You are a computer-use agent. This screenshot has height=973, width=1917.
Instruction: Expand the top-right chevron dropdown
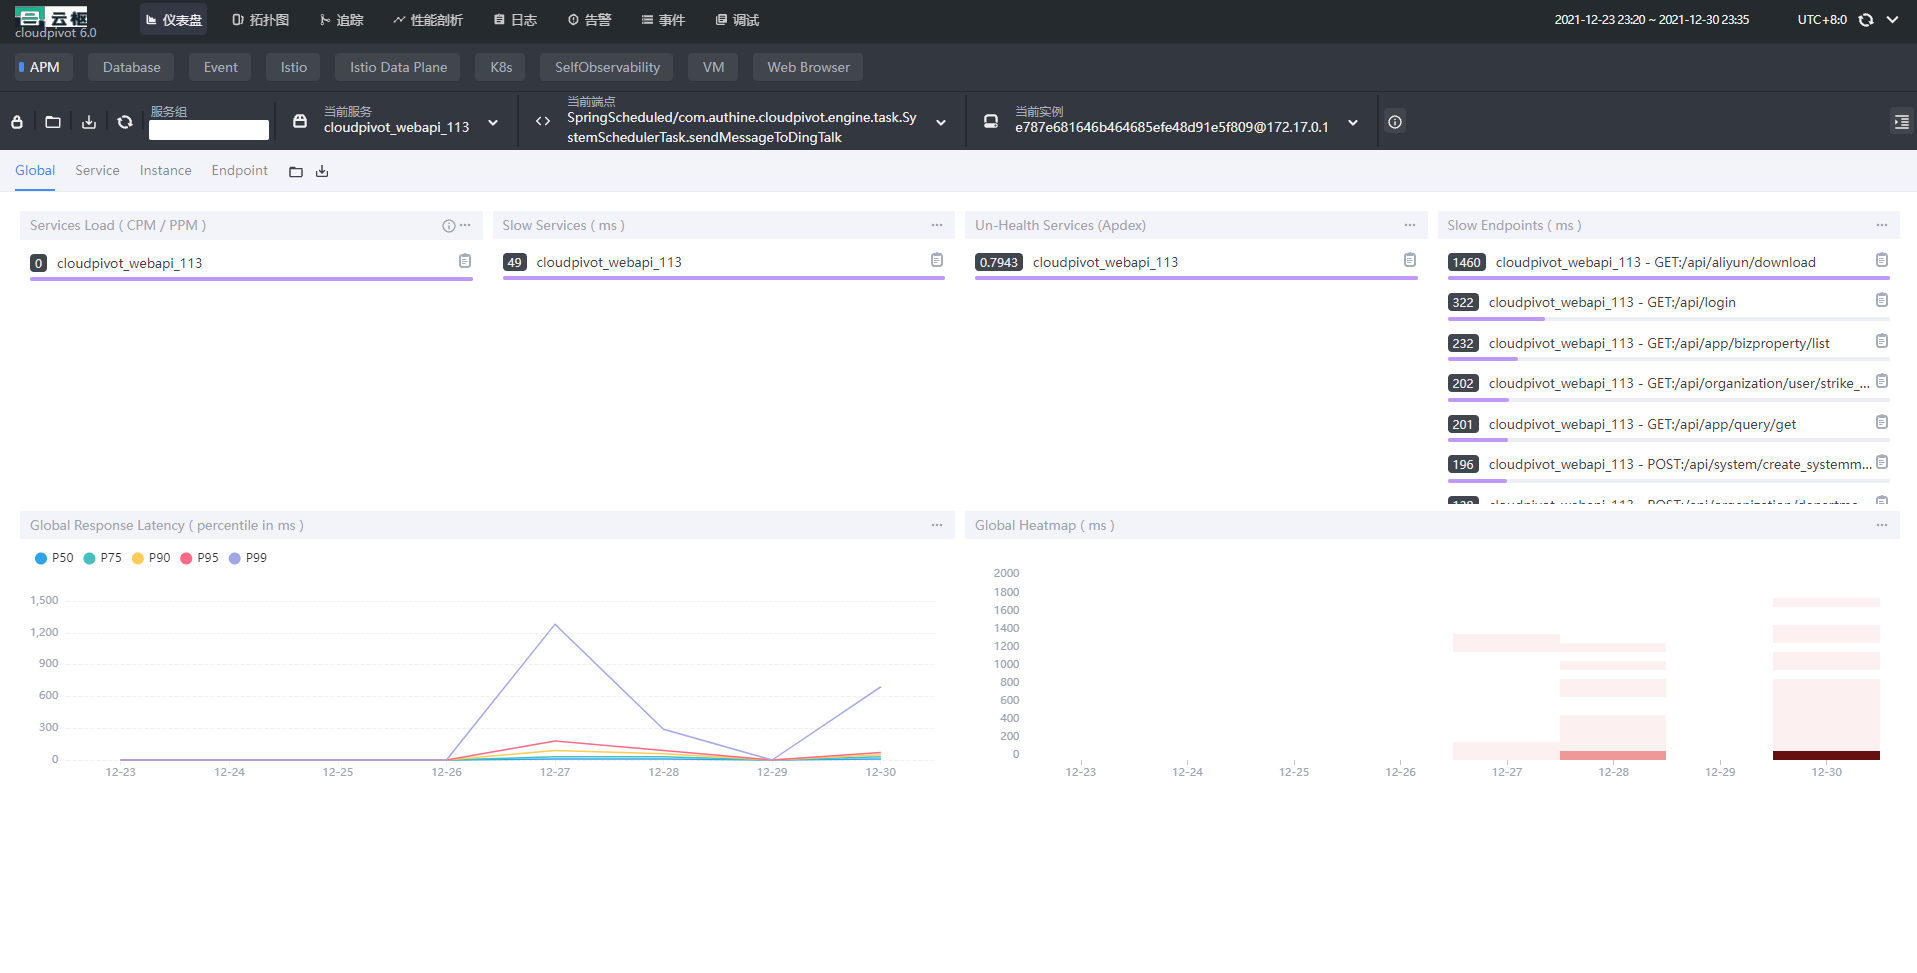click(1892, 20)
